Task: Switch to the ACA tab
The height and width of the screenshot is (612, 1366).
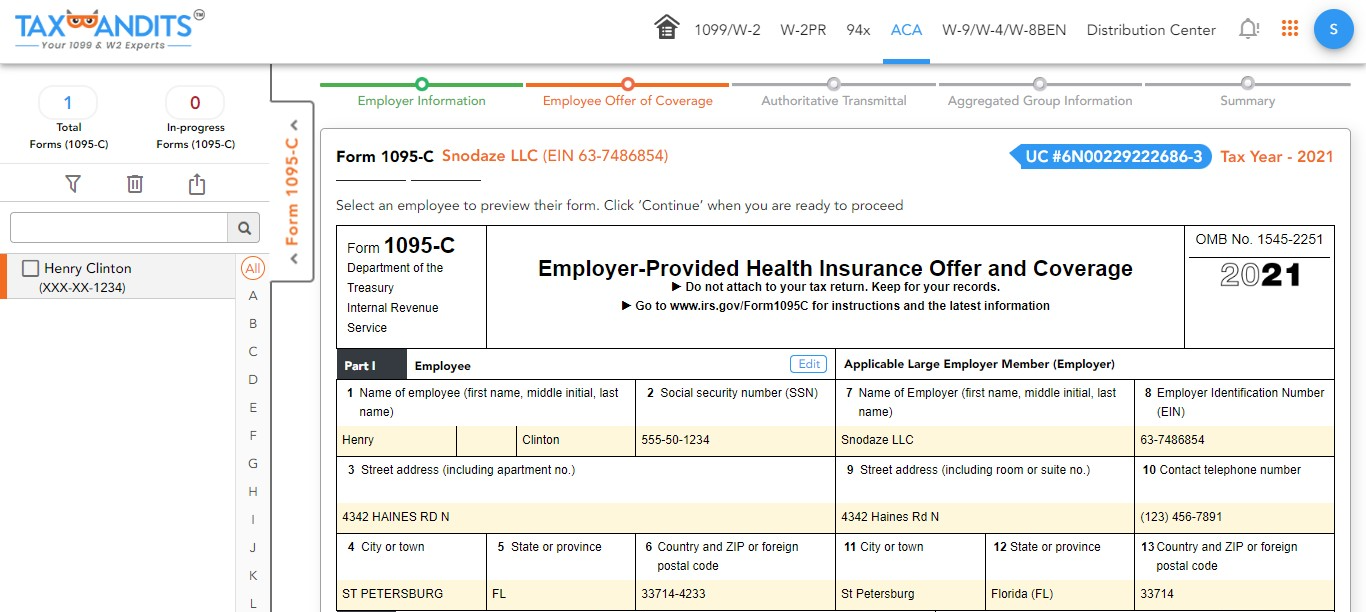Action: click(x=906, y=30)
